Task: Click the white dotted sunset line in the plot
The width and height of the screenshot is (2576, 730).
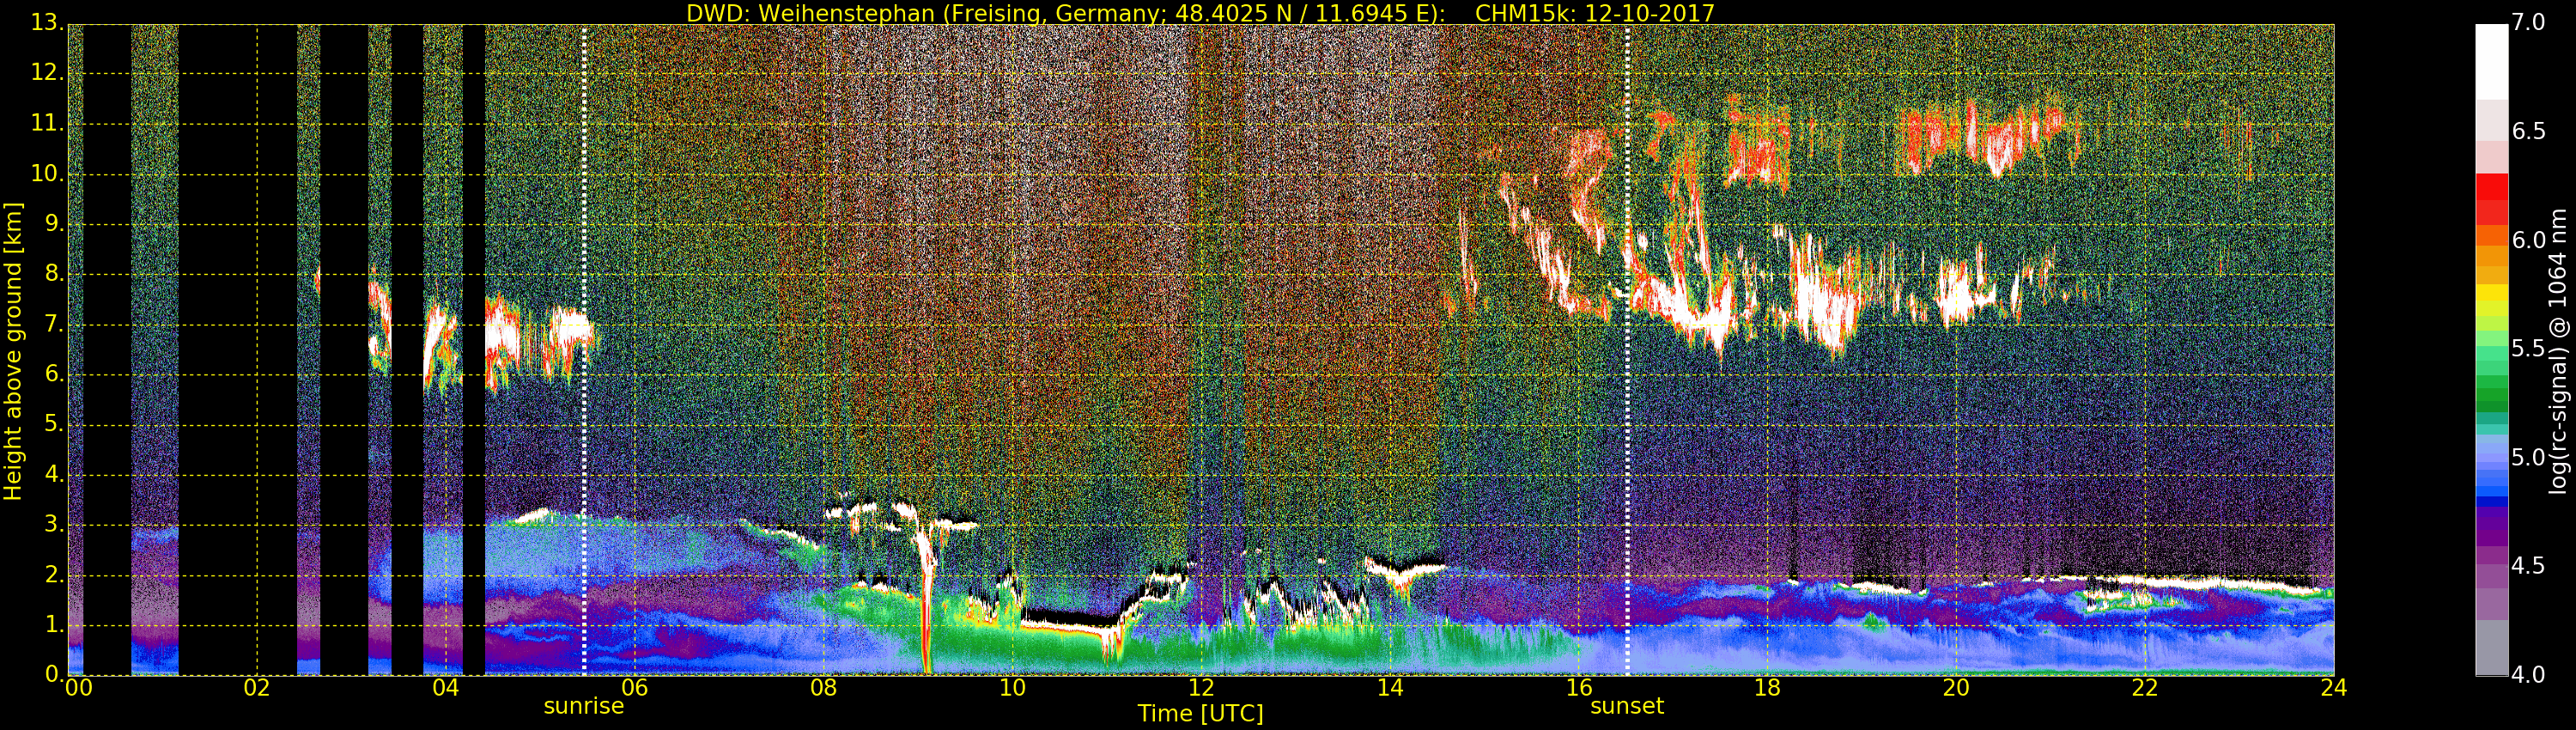Action: point(1627,350)
